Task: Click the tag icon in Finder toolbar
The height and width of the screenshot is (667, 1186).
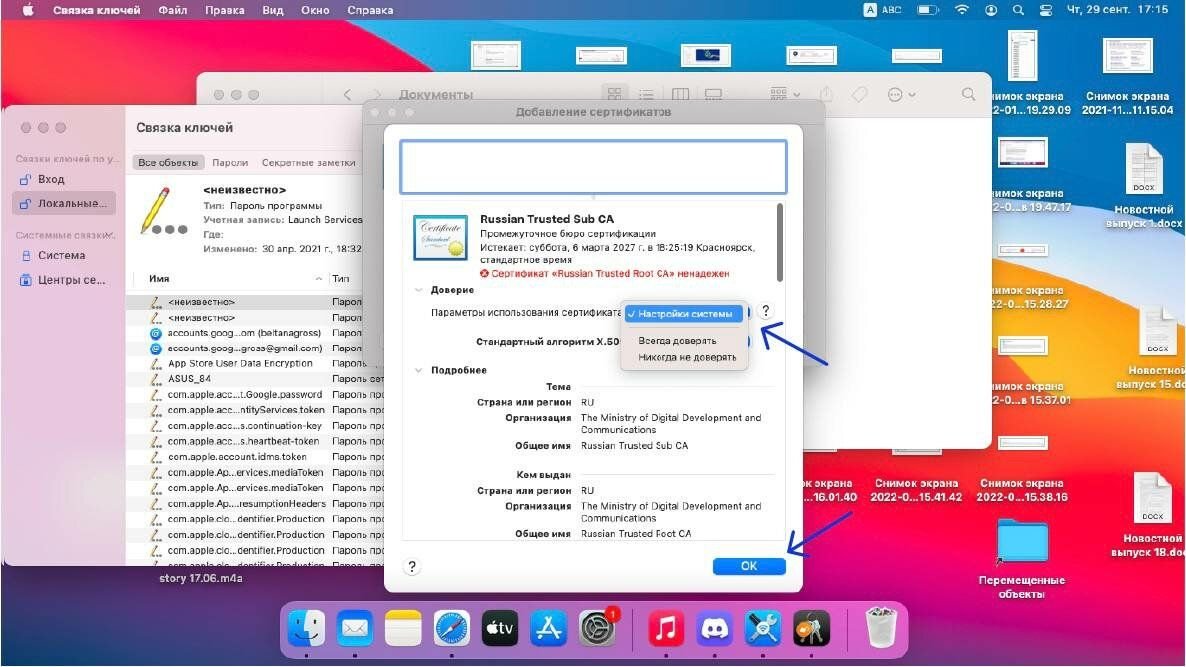Action: [x=859, y=95]
